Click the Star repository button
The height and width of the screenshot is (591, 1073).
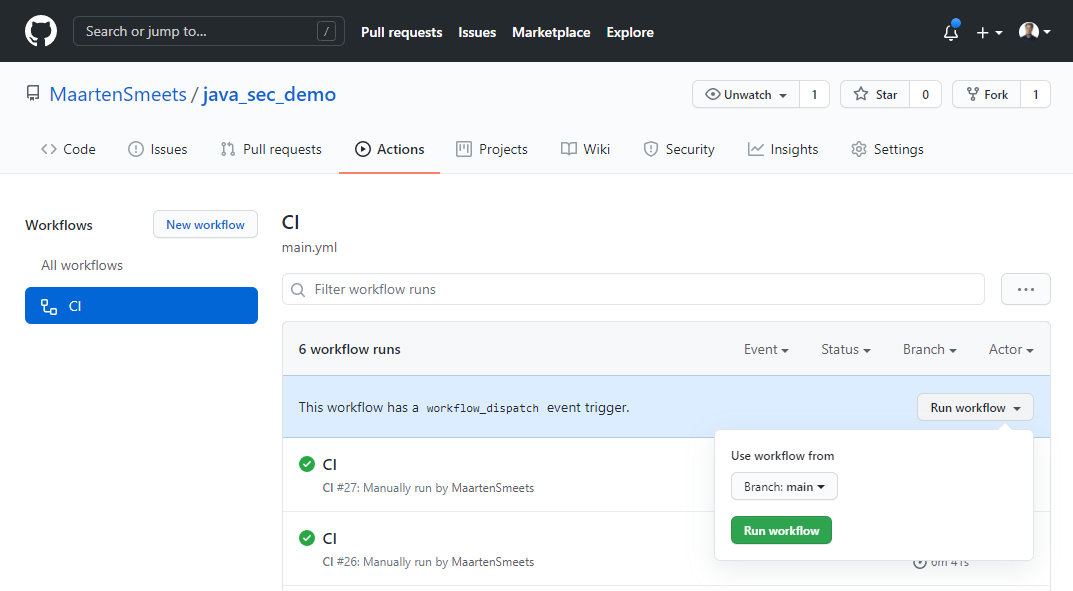(x=875, y=95)
